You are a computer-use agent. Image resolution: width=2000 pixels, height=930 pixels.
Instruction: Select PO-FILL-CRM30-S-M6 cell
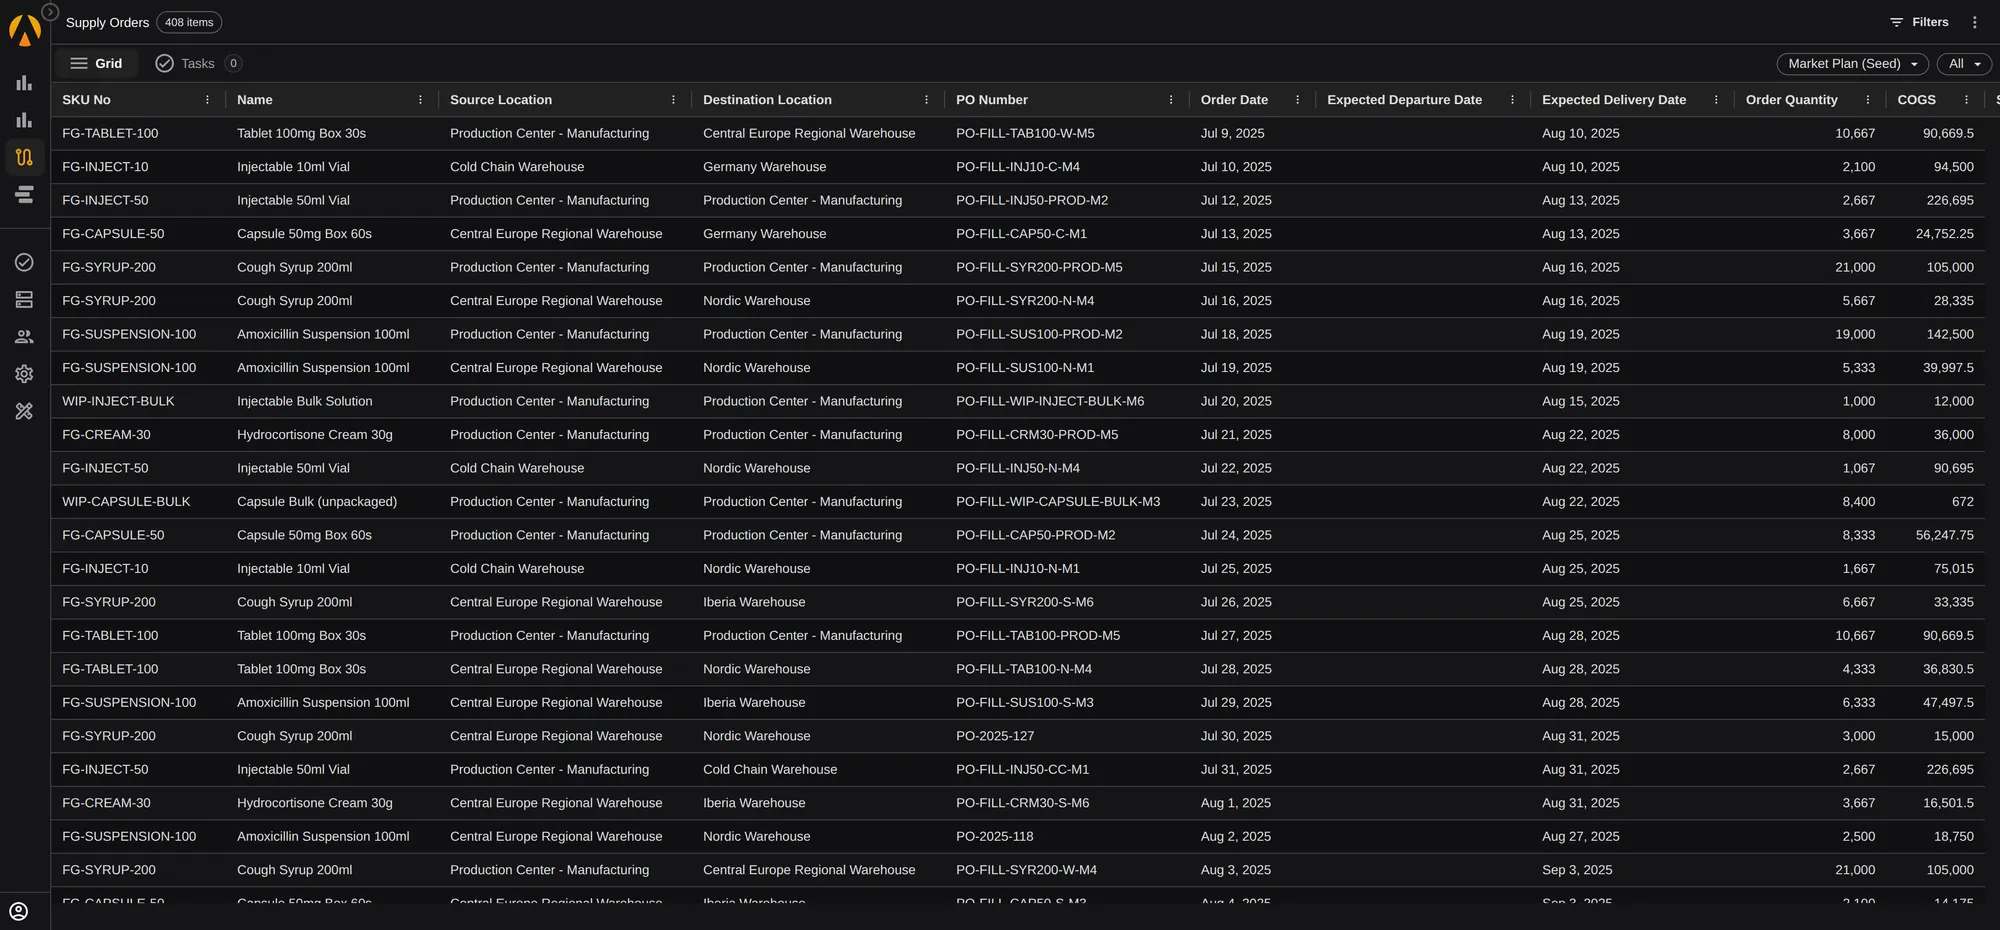pyautogui.click(x=1022, y=803)
